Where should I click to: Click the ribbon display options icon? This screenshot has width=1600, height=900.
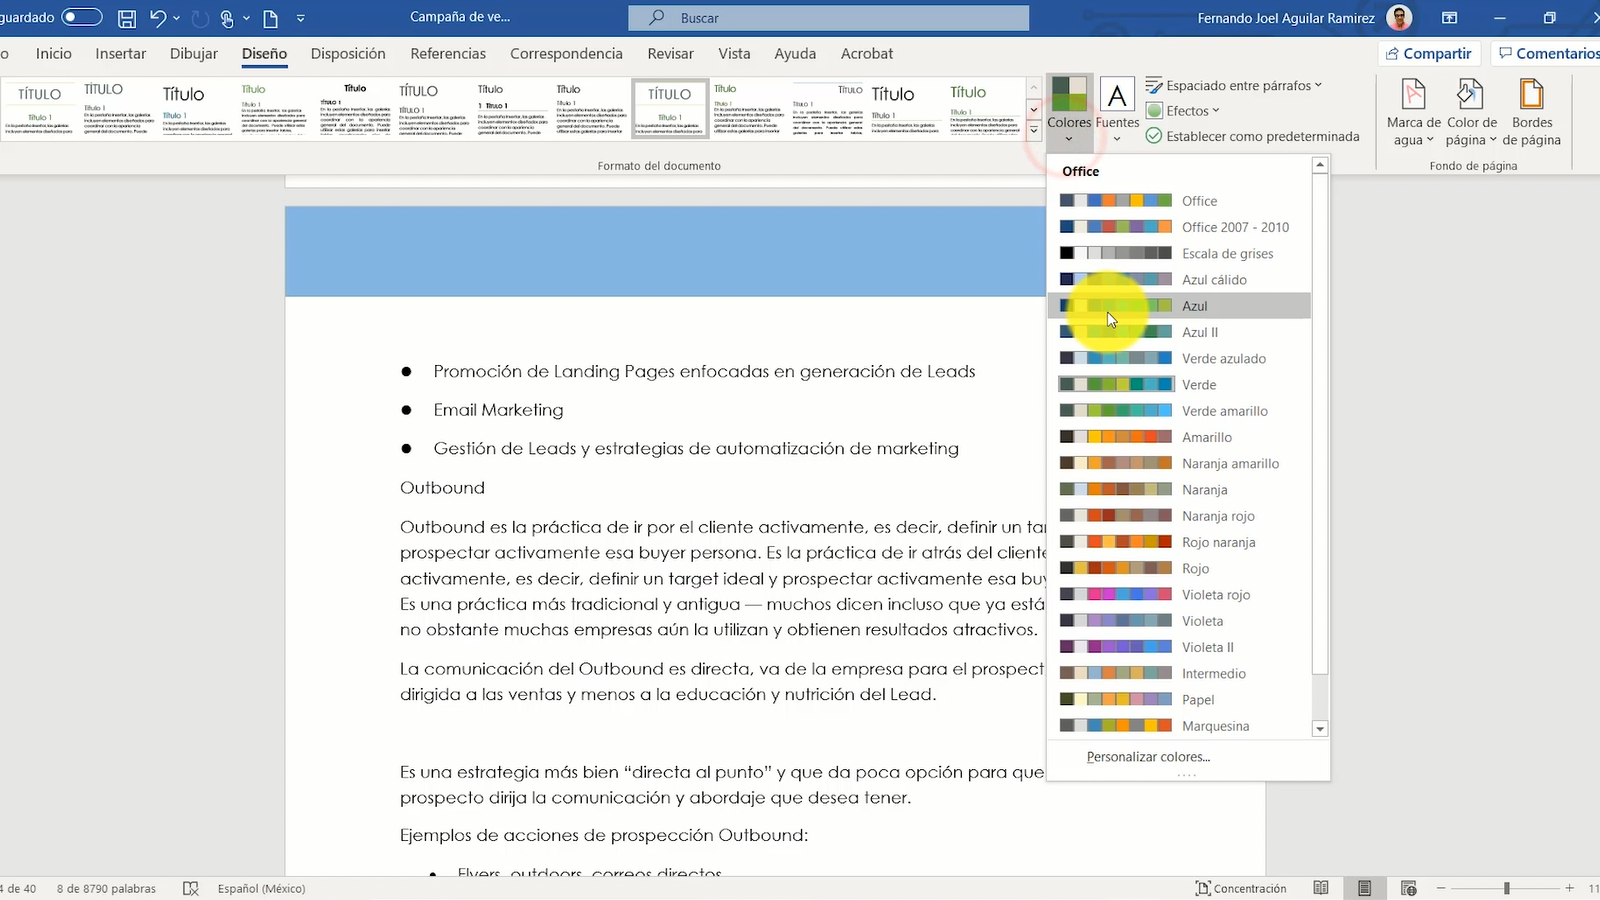point(1449,18)
